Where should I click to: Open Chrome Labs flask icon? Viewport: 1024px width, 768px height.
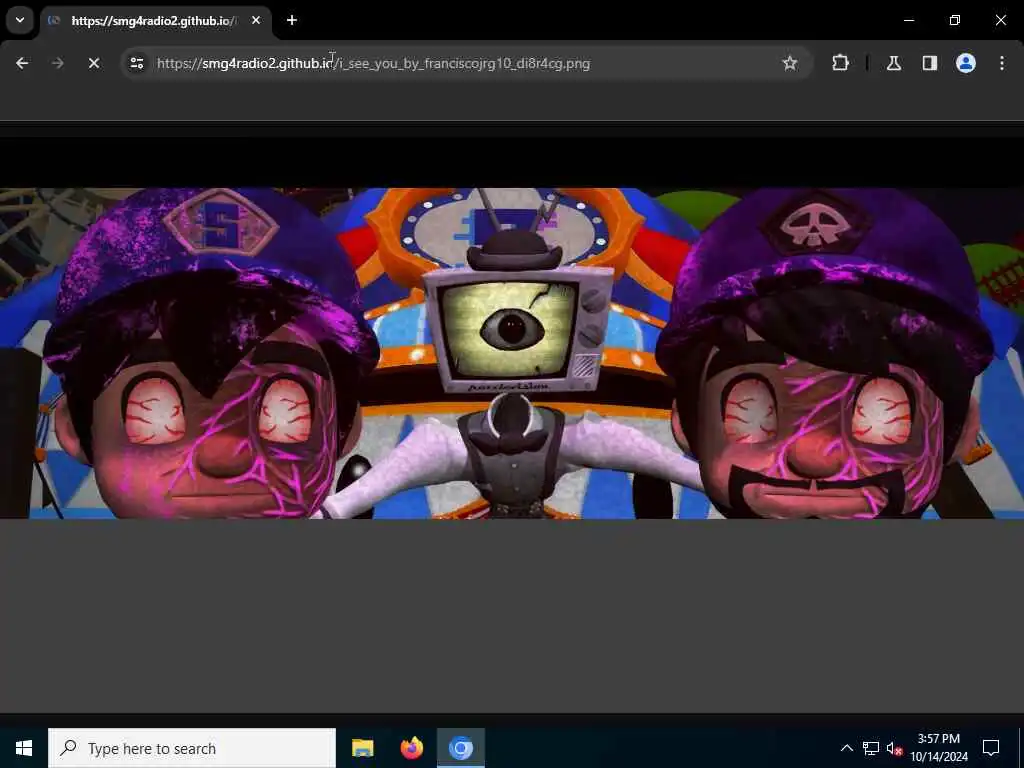[x=893, y=63]
